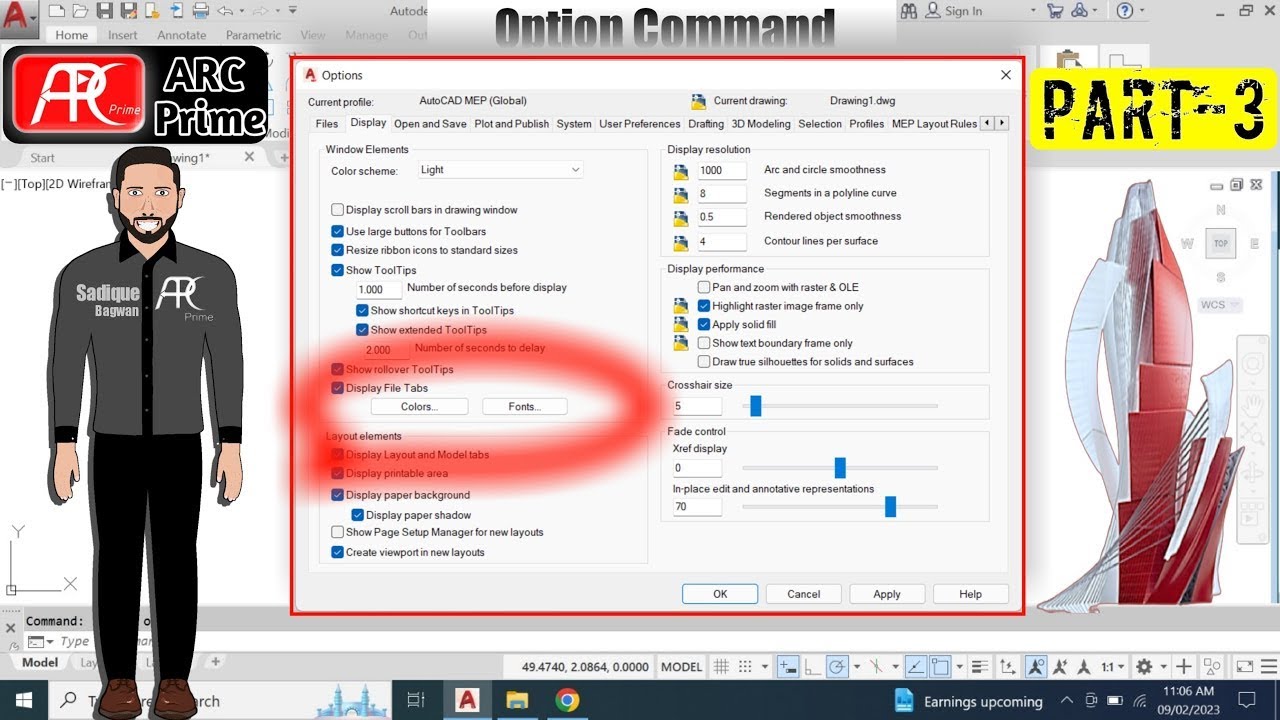Click the Help question mark icon
This screenshot has height=720, width=1280.
tap(1125, 11)
